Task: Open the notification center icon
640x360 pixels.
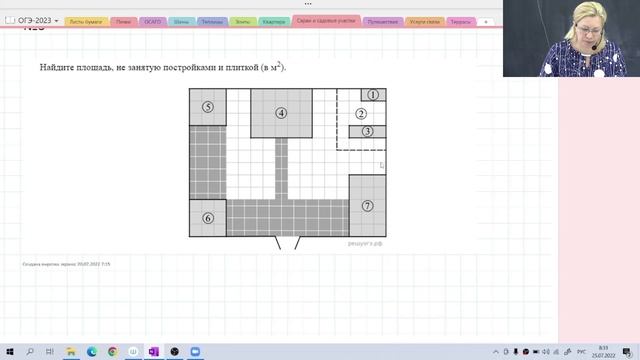Action: [627, 352]
